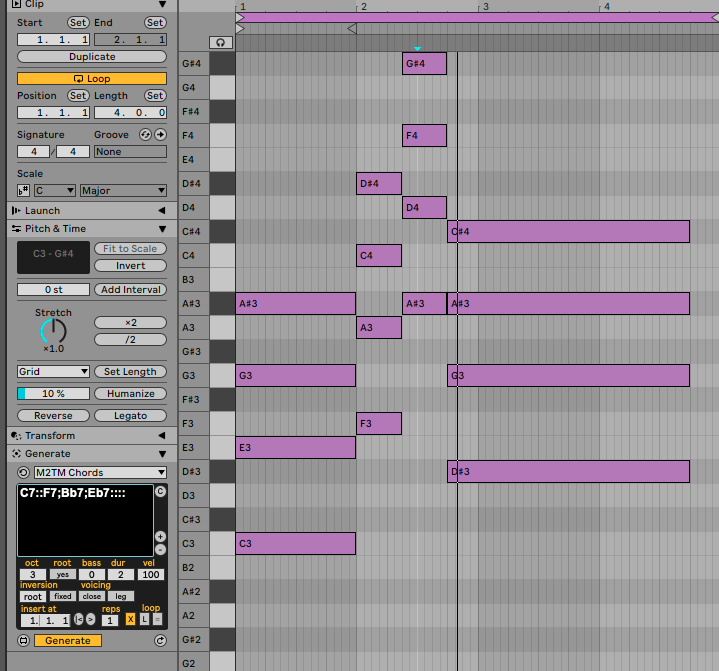The image size is (719, 671).
Task: Toggle the clip Loop button
Action: tap(92, 78)
